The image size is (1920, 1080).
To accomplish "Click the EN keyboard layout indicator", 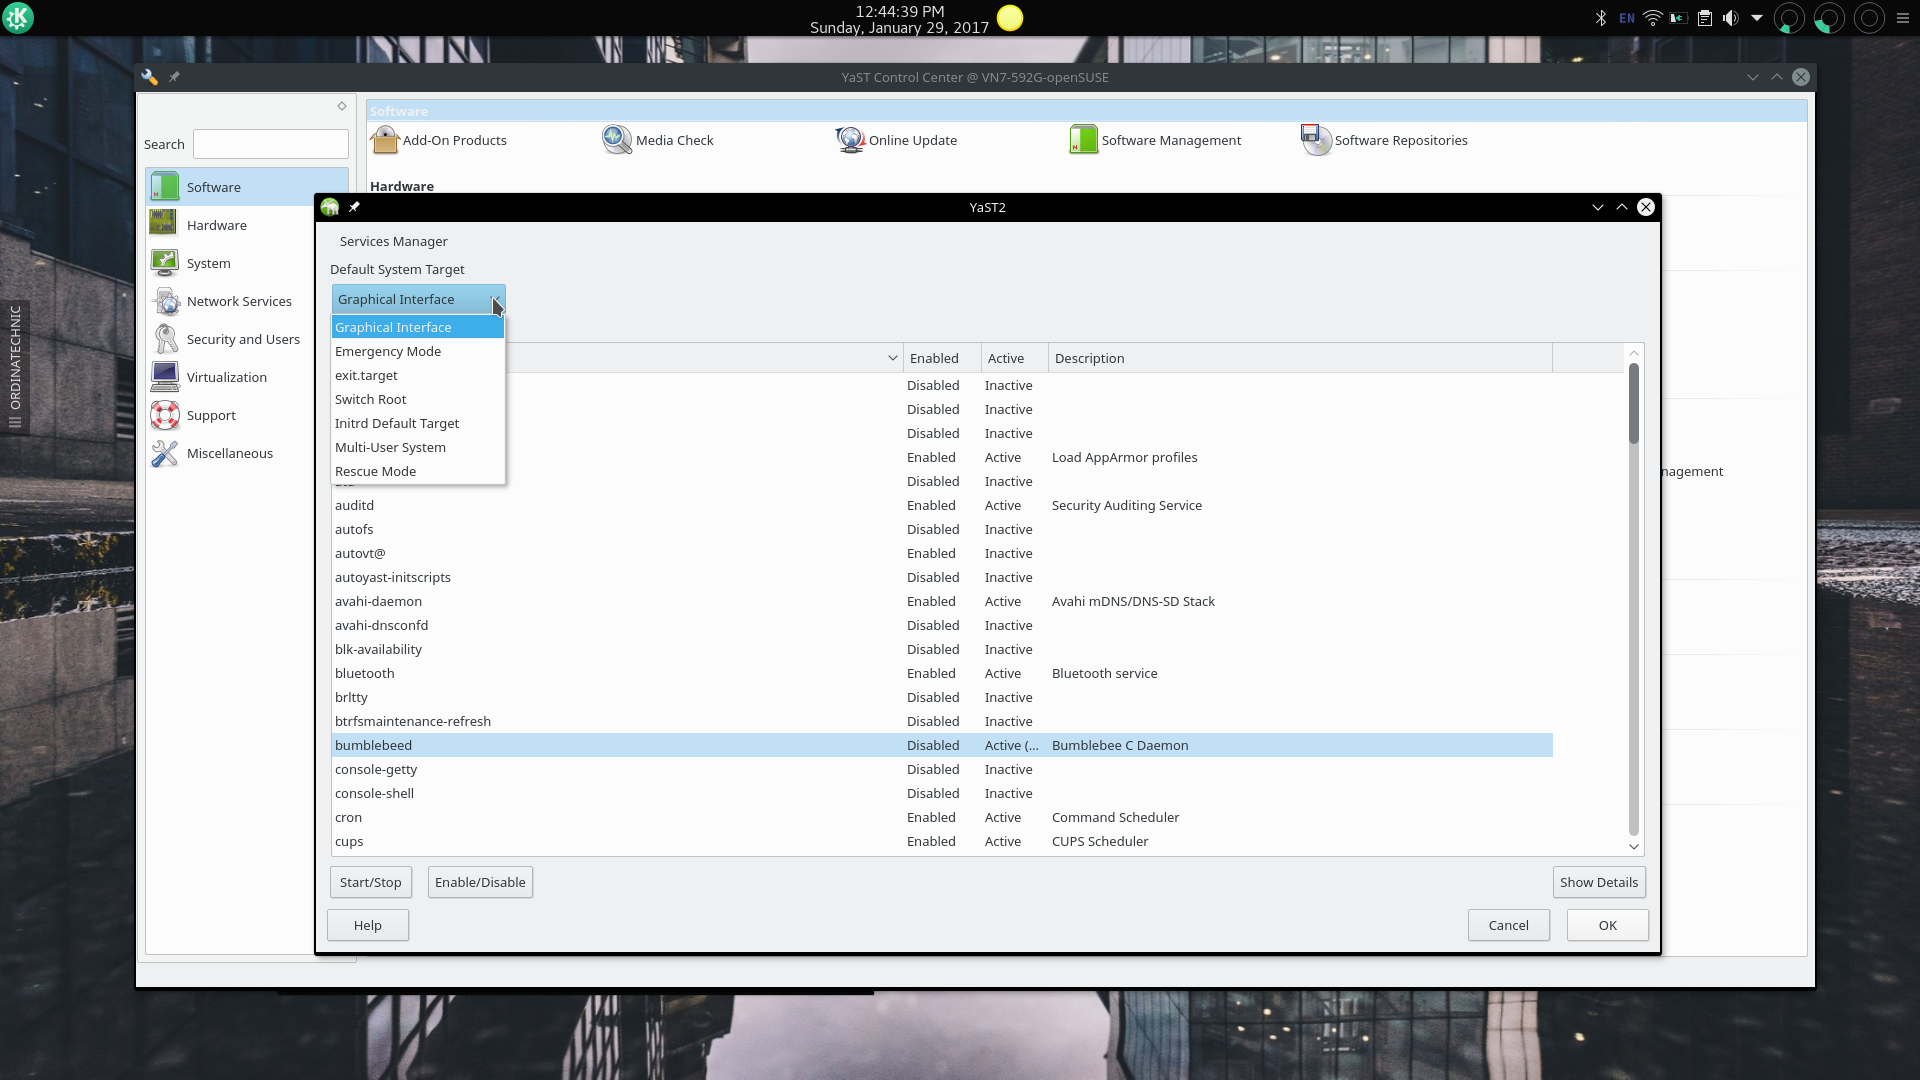I will [1627, 18].
